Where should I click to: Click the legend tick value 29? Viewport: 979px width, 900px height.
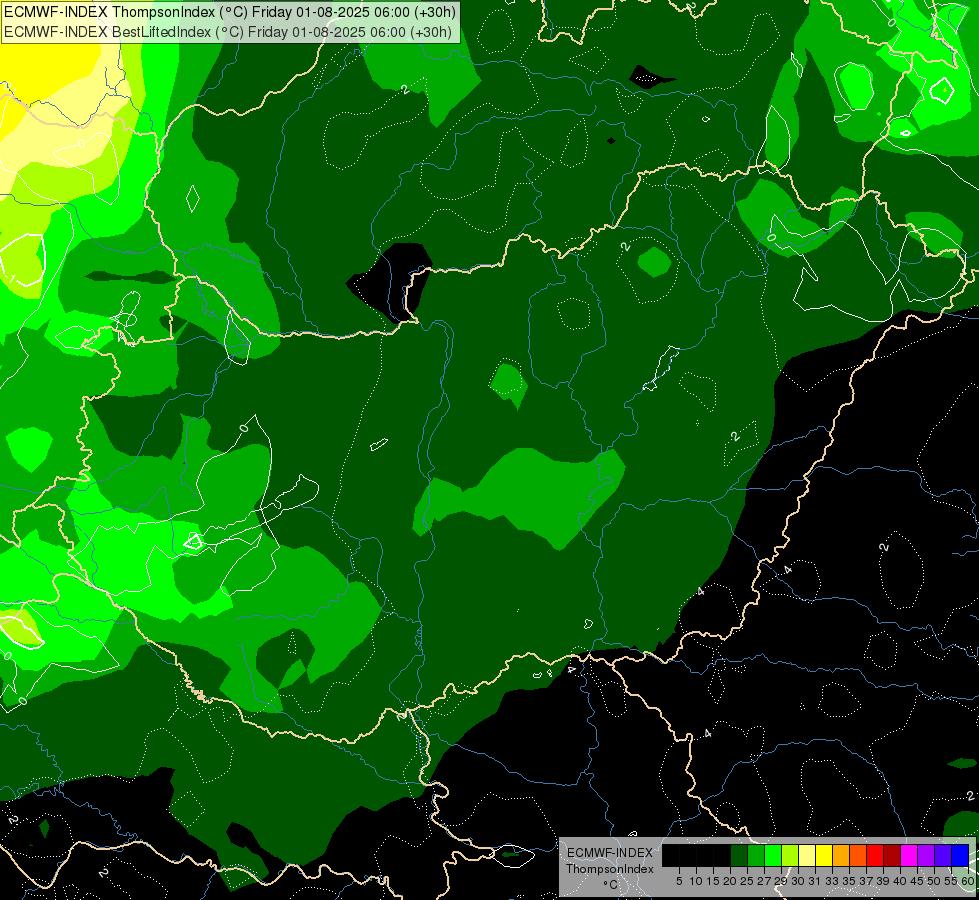pyautogui.click(x=781, y=881)
